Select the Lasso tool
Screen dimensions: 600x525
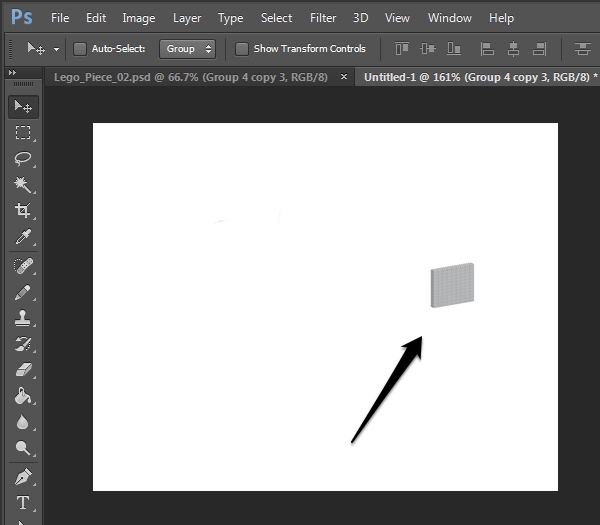tap(23, 158)
